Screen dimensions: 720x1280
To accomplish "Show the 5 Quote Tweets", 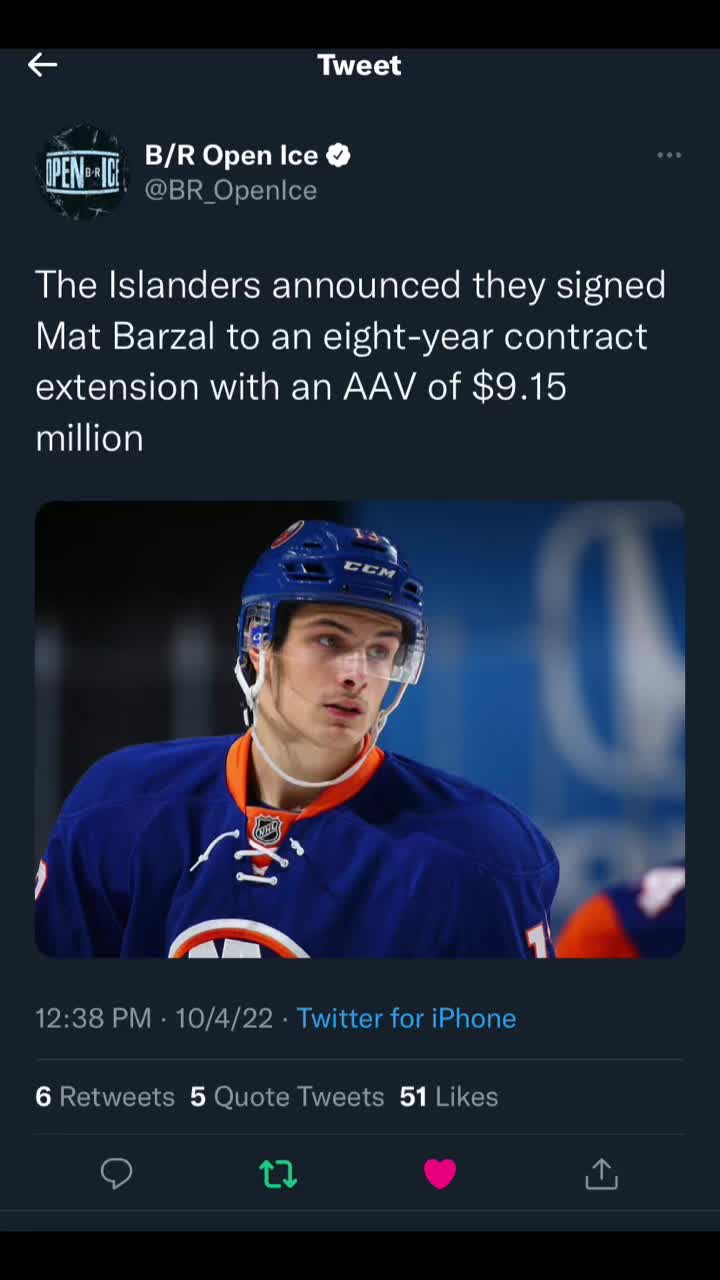I will 287,1096.
